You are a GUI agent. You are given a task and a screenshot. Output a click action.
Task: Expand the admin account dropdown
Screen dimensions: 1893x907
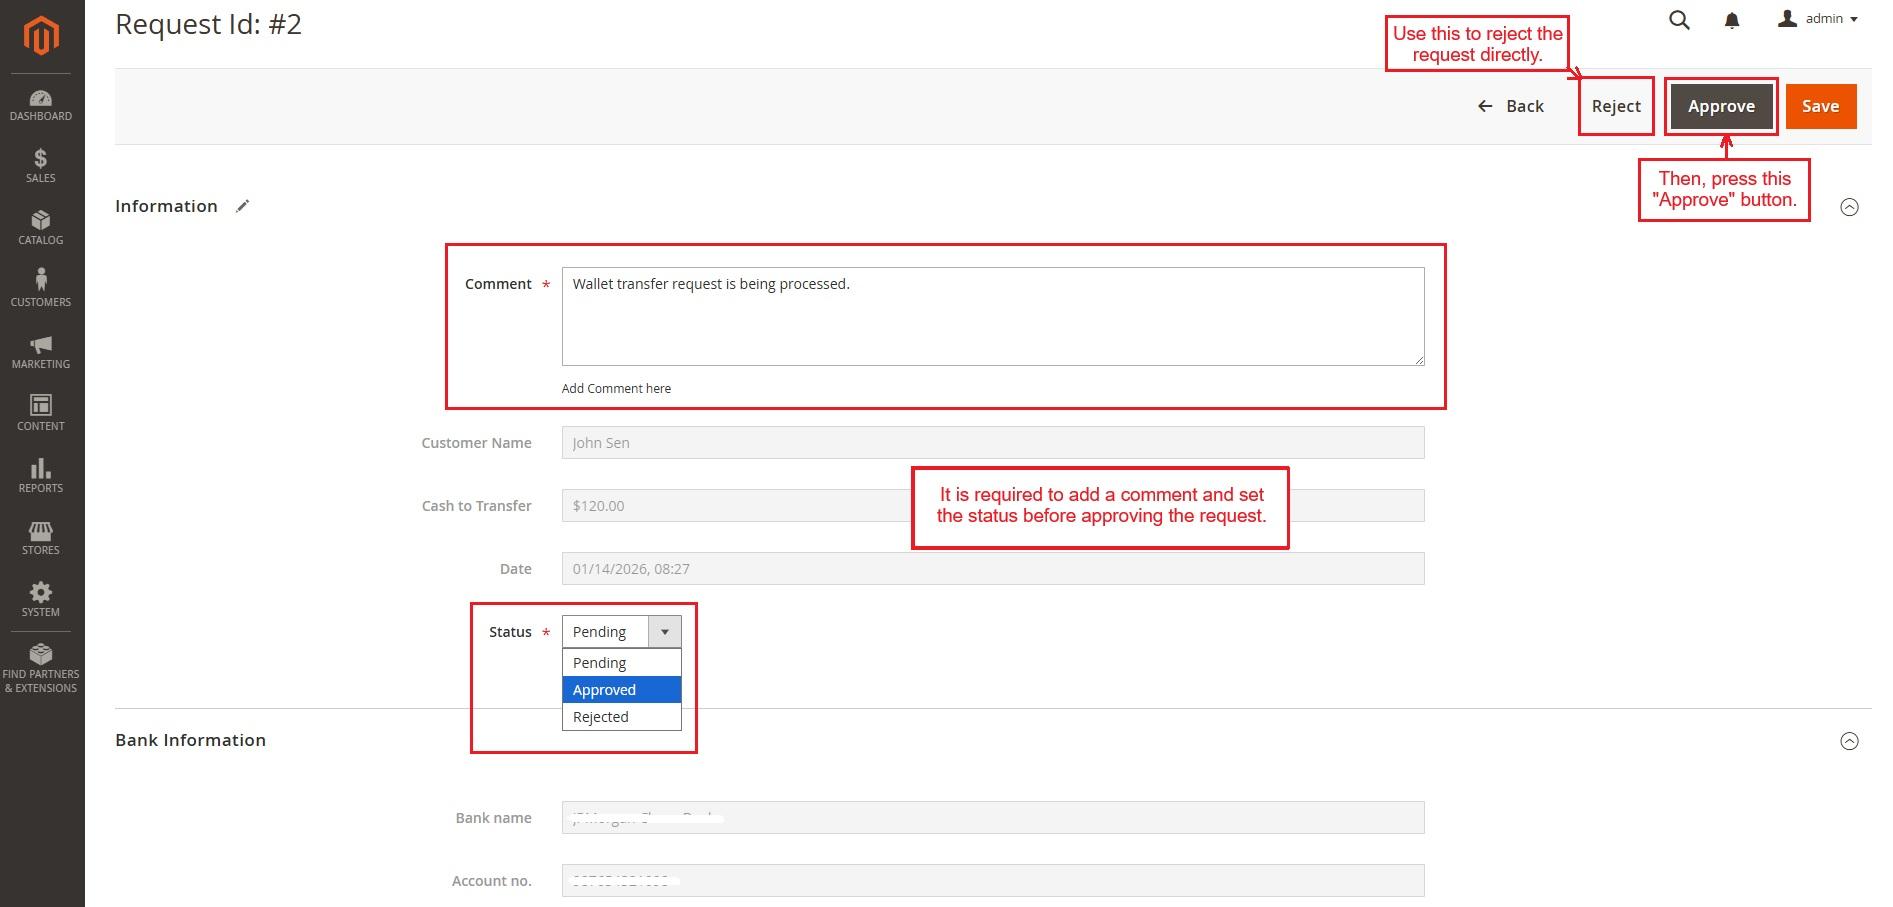click(1818, 19)
